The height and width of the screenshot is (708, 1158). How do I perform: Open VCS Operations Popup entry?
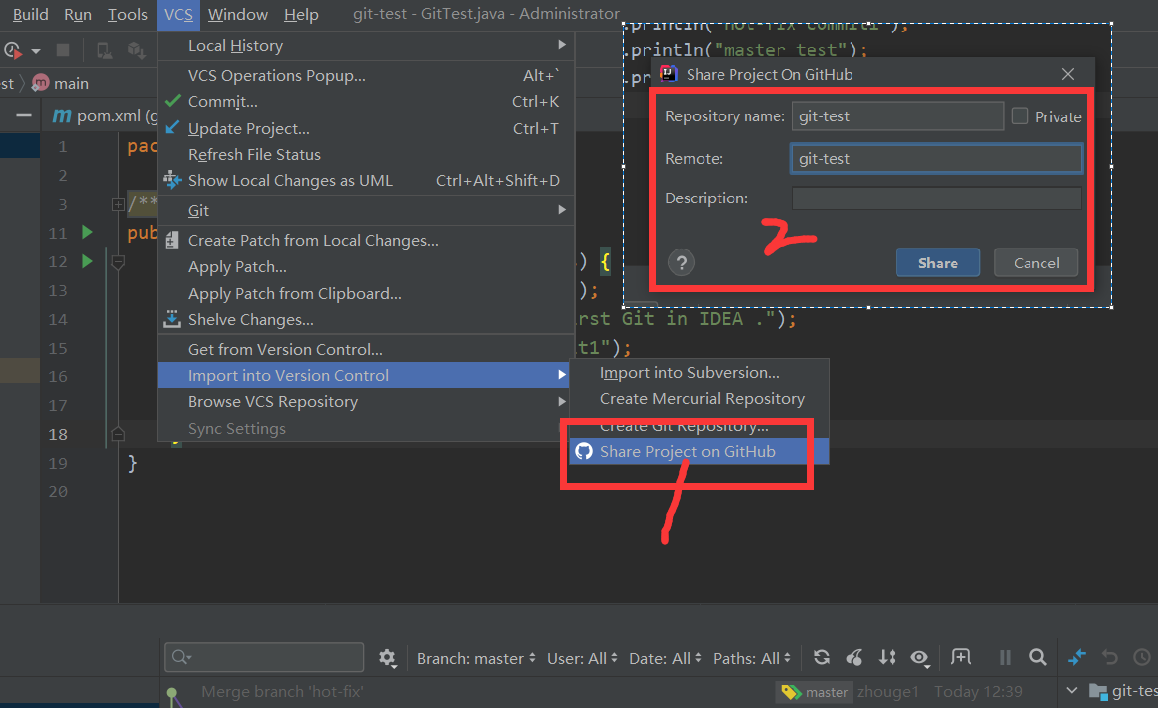point(366,75)
